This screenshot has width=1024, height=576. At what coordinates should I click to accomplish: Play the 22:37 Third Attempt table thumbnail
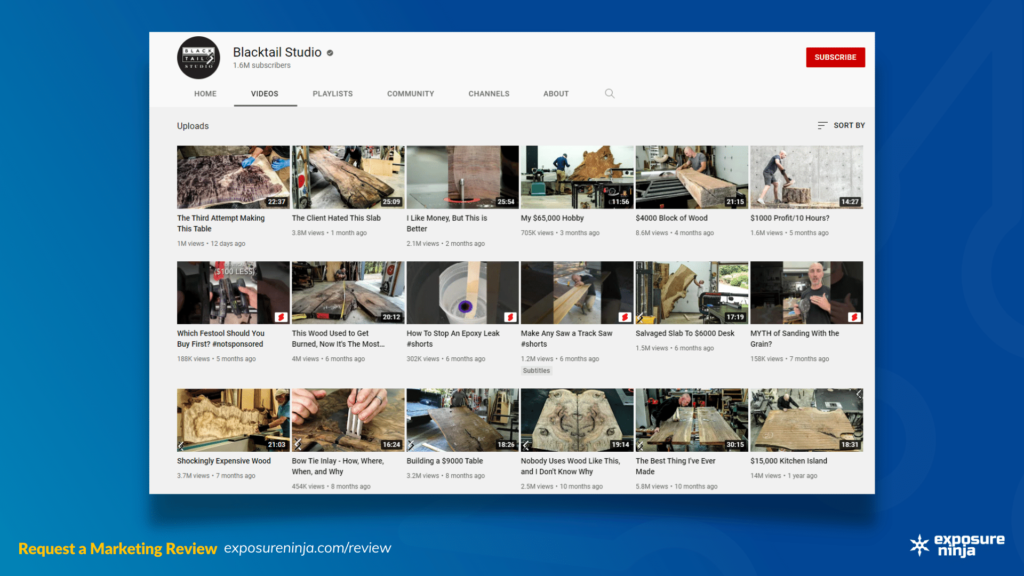point(233,177)
